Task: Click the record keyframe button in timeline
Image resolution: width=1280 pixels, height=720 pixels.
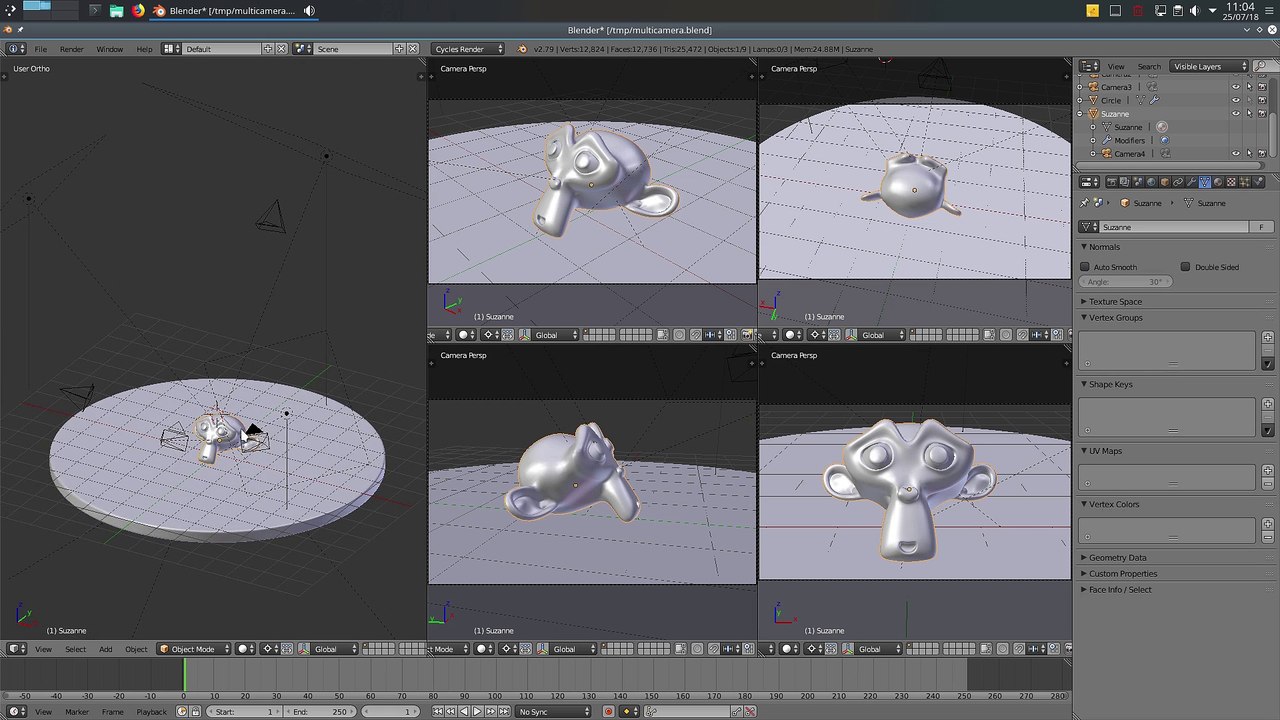Action: click(x=608, y=711)
